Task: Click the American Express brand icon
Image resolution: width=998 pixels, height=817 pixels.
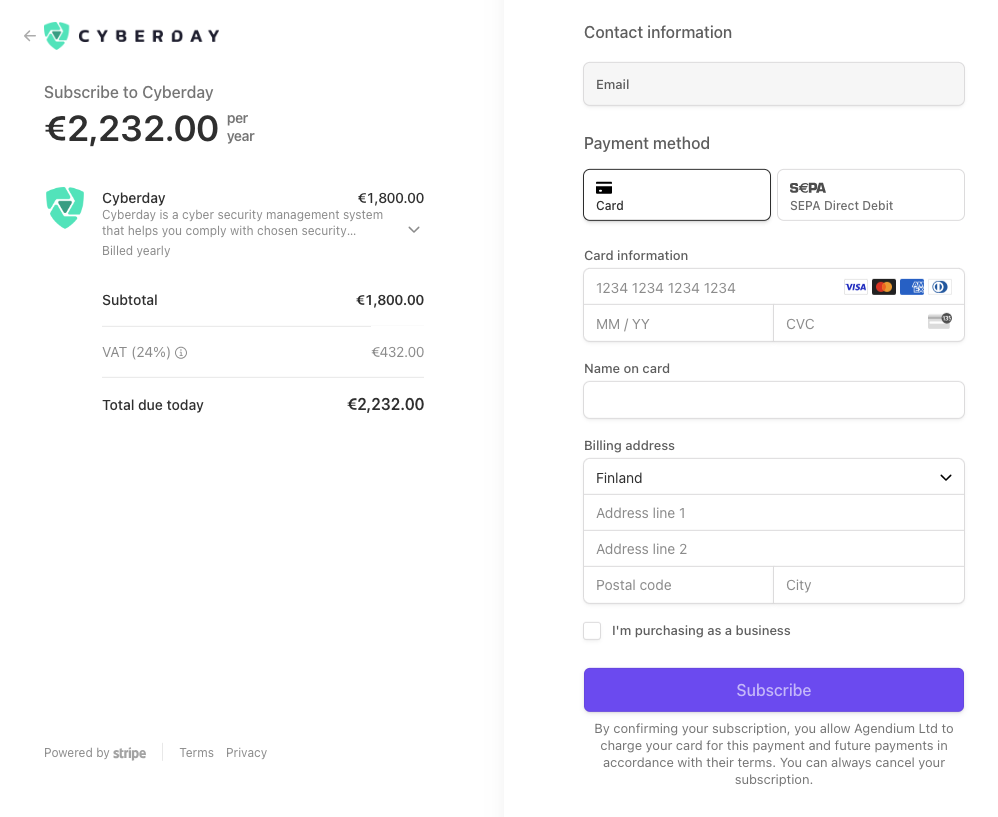Action: (x=911, y=287)
